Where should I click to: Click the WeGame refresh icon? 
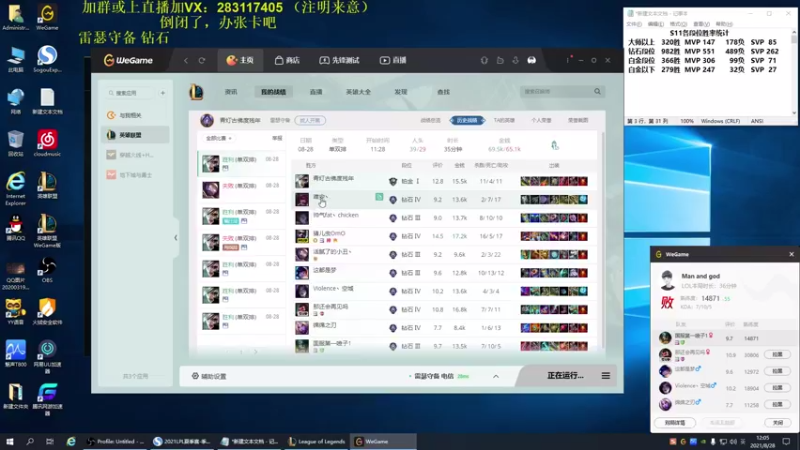point(202,60)
